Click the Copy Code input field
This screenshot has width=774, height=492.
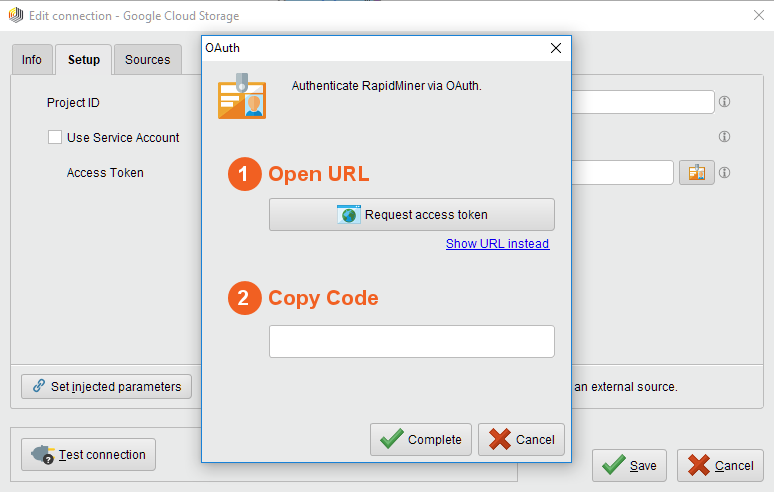click(x=411, y=341)
